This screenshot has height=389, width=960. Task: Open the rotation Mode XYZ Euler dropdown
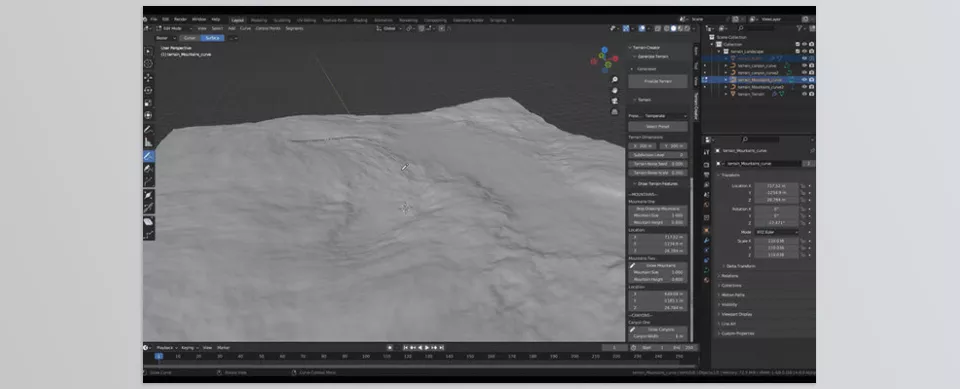[776, 232]
